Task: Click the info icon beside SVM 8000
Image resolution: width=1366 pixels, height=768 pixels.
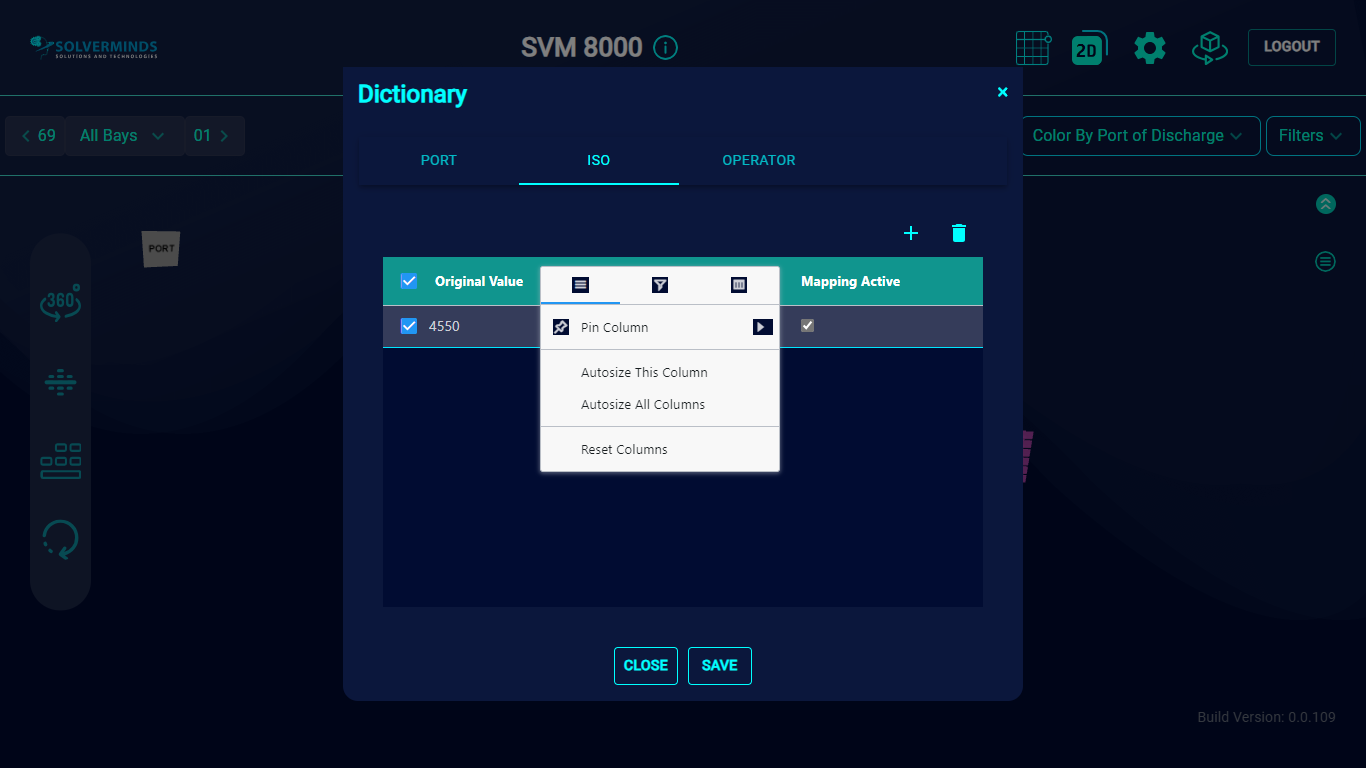Action: [x=665, y=47]
